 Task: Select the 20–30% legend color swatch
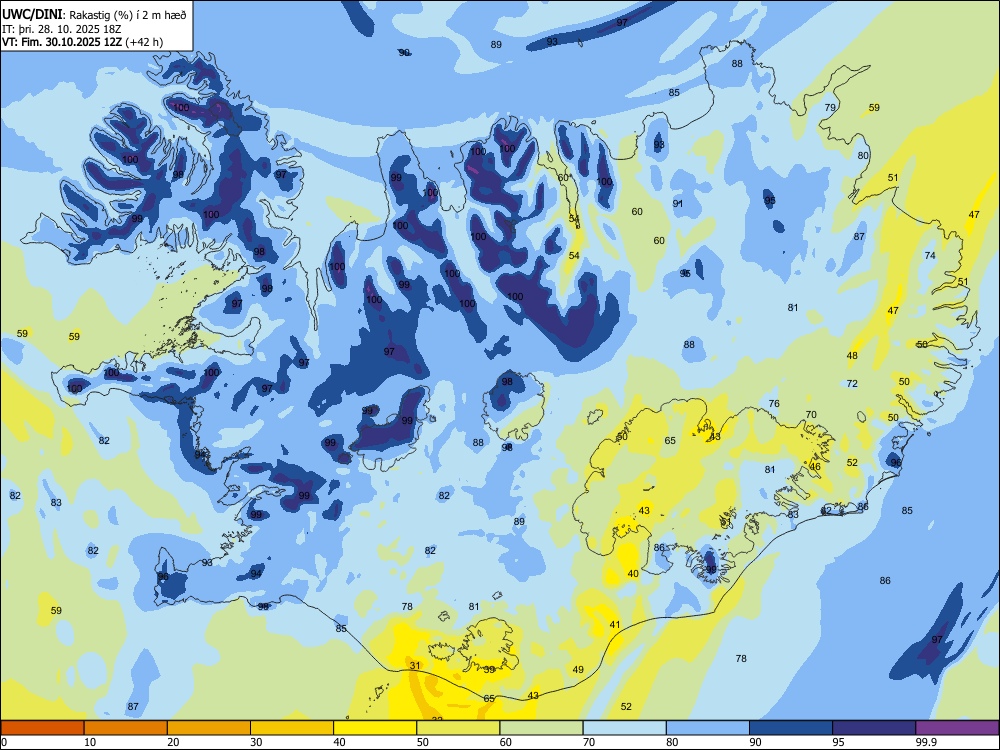point(209,728)
